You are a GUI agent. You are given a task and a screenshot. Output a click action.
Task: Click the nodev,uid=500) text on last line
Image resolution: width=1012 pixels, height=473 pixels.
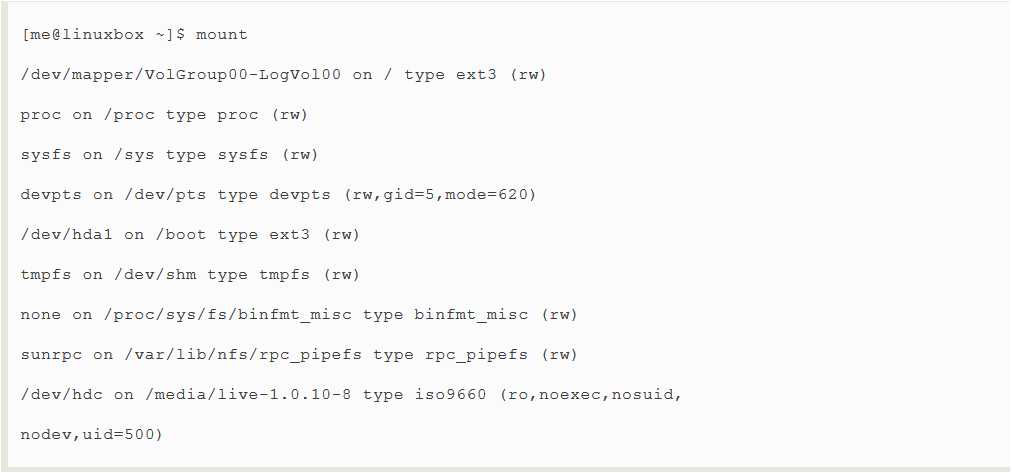tap(92, 435)
